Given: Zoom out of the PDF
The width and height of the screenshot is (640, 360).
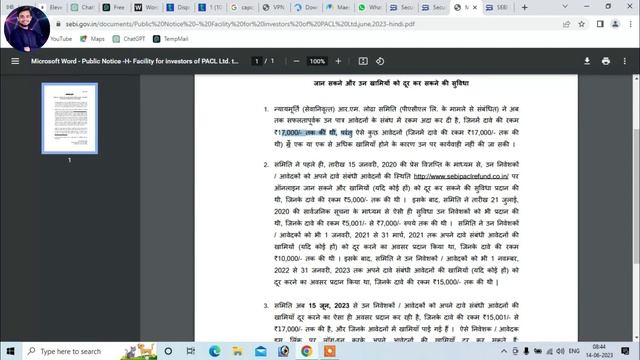Looking at the screenshot, I should (296, 61).
